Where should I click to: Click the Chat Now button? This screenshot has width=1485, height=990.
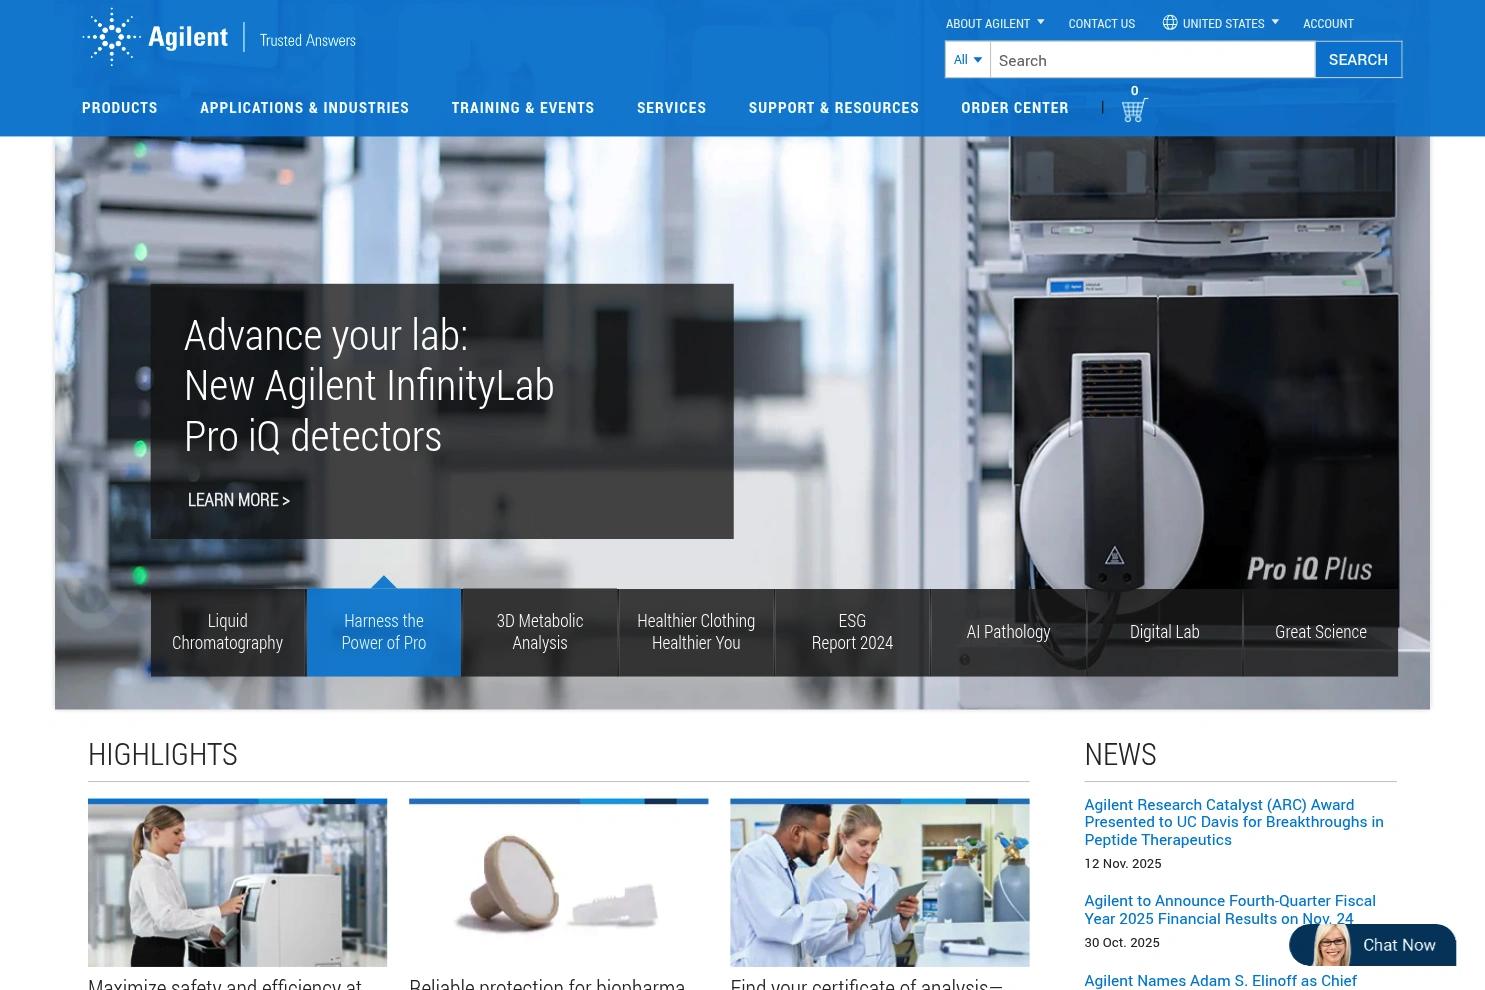[1372, 945]
